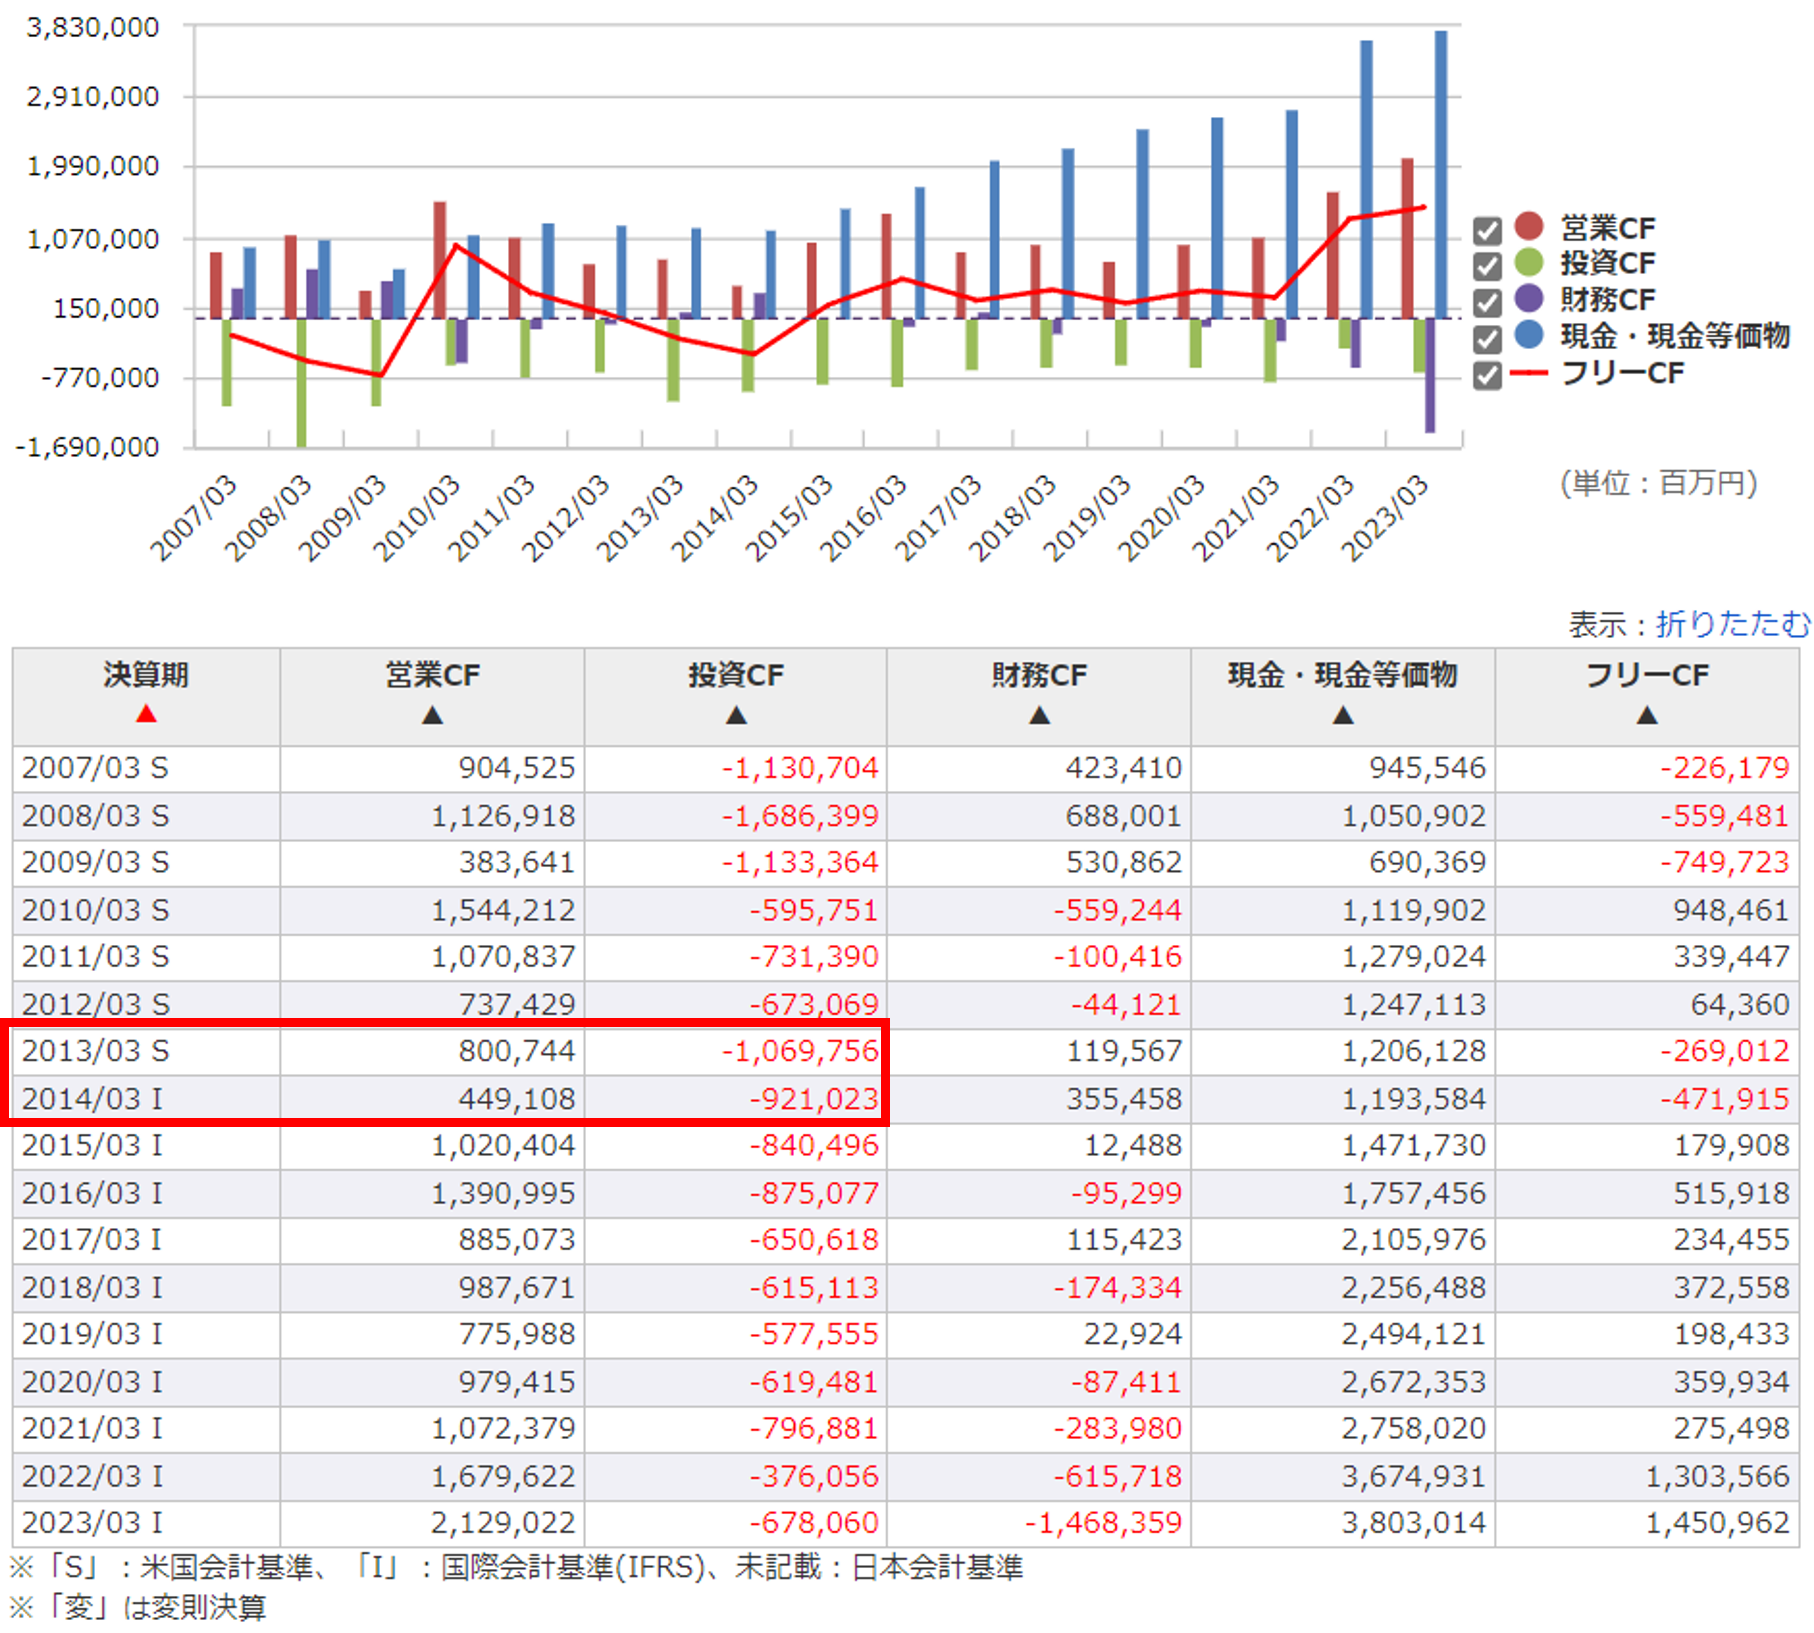Uncheck the 営業CF series checkbox
Viewport: 1814px width, 1633px height.
point(1487,231)
